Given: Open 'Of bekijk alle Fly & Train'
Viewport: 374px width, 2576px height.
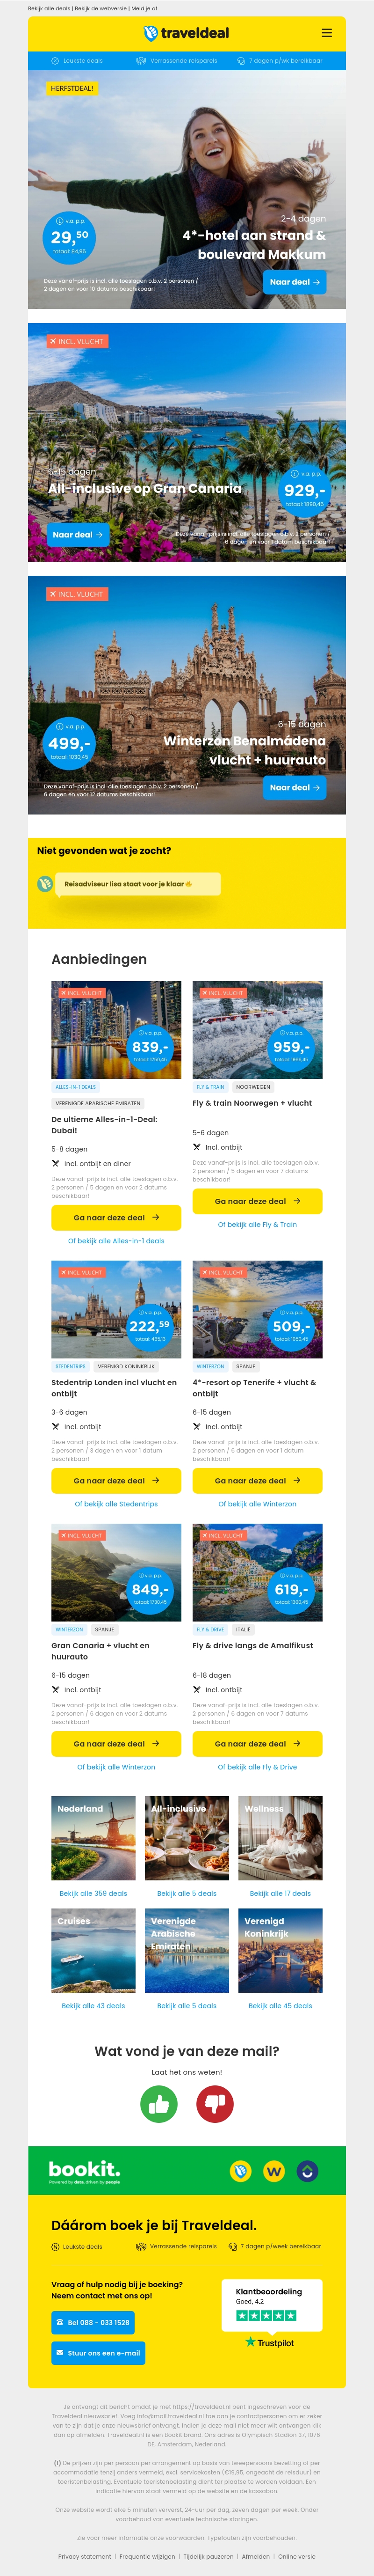Looking at the screenshot, I should (x=258, y=1225).
